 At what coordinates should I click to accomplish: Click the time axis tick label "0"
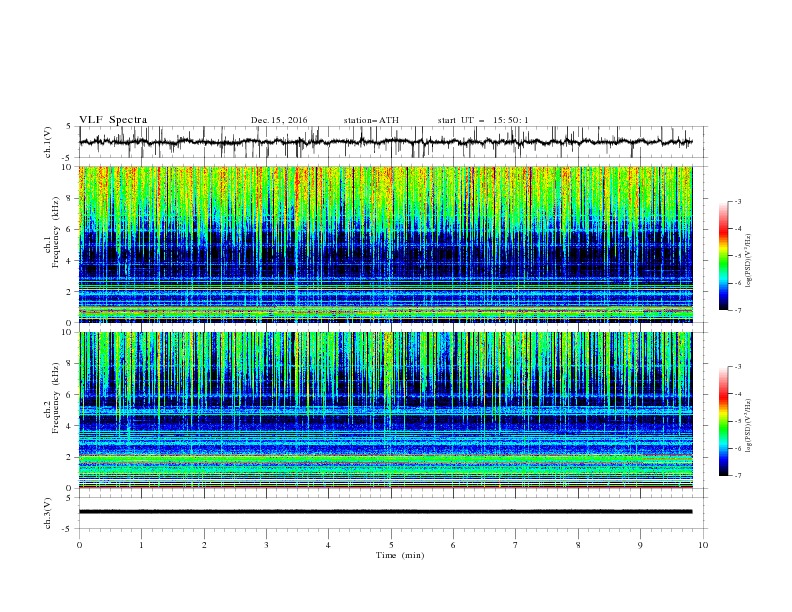point(79,545)
